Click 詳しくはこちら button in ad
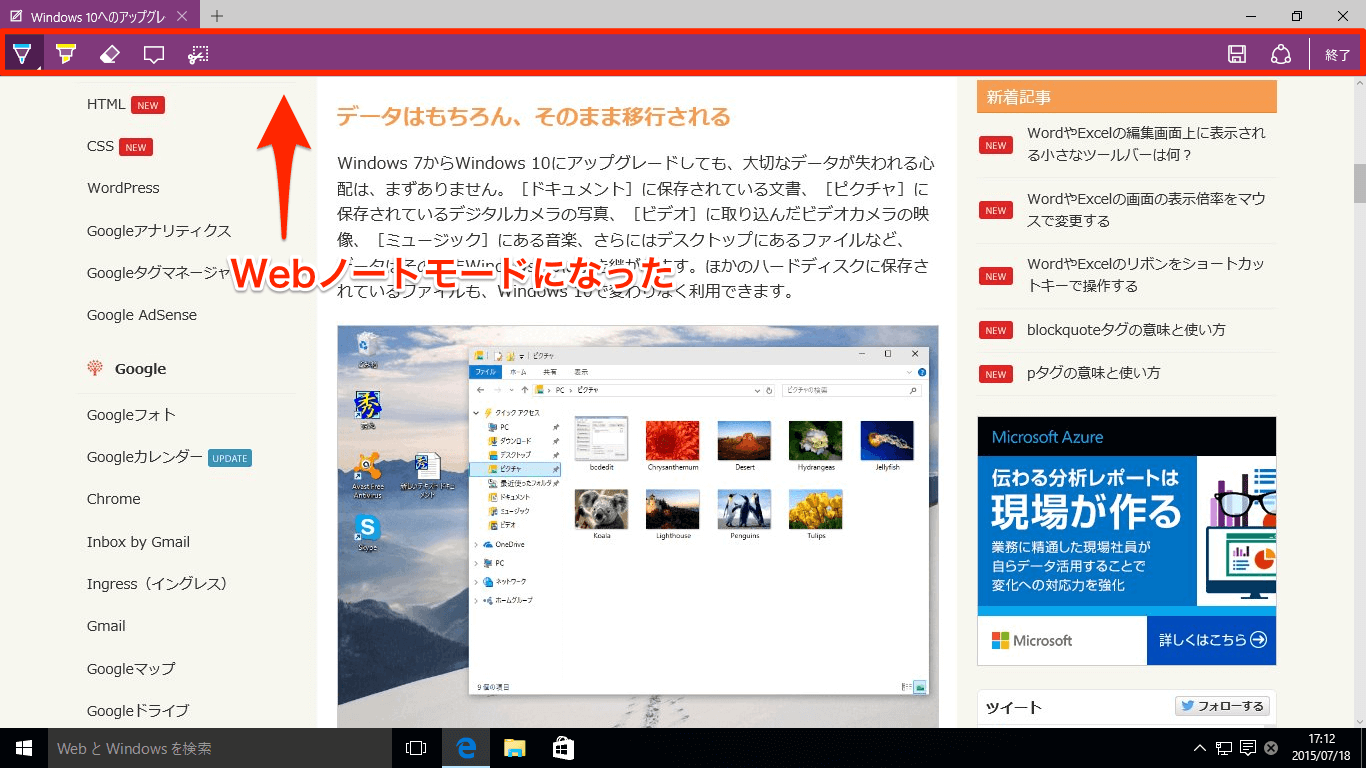The height and width of the screenshot is (768, 1366). pos(1212,640)
